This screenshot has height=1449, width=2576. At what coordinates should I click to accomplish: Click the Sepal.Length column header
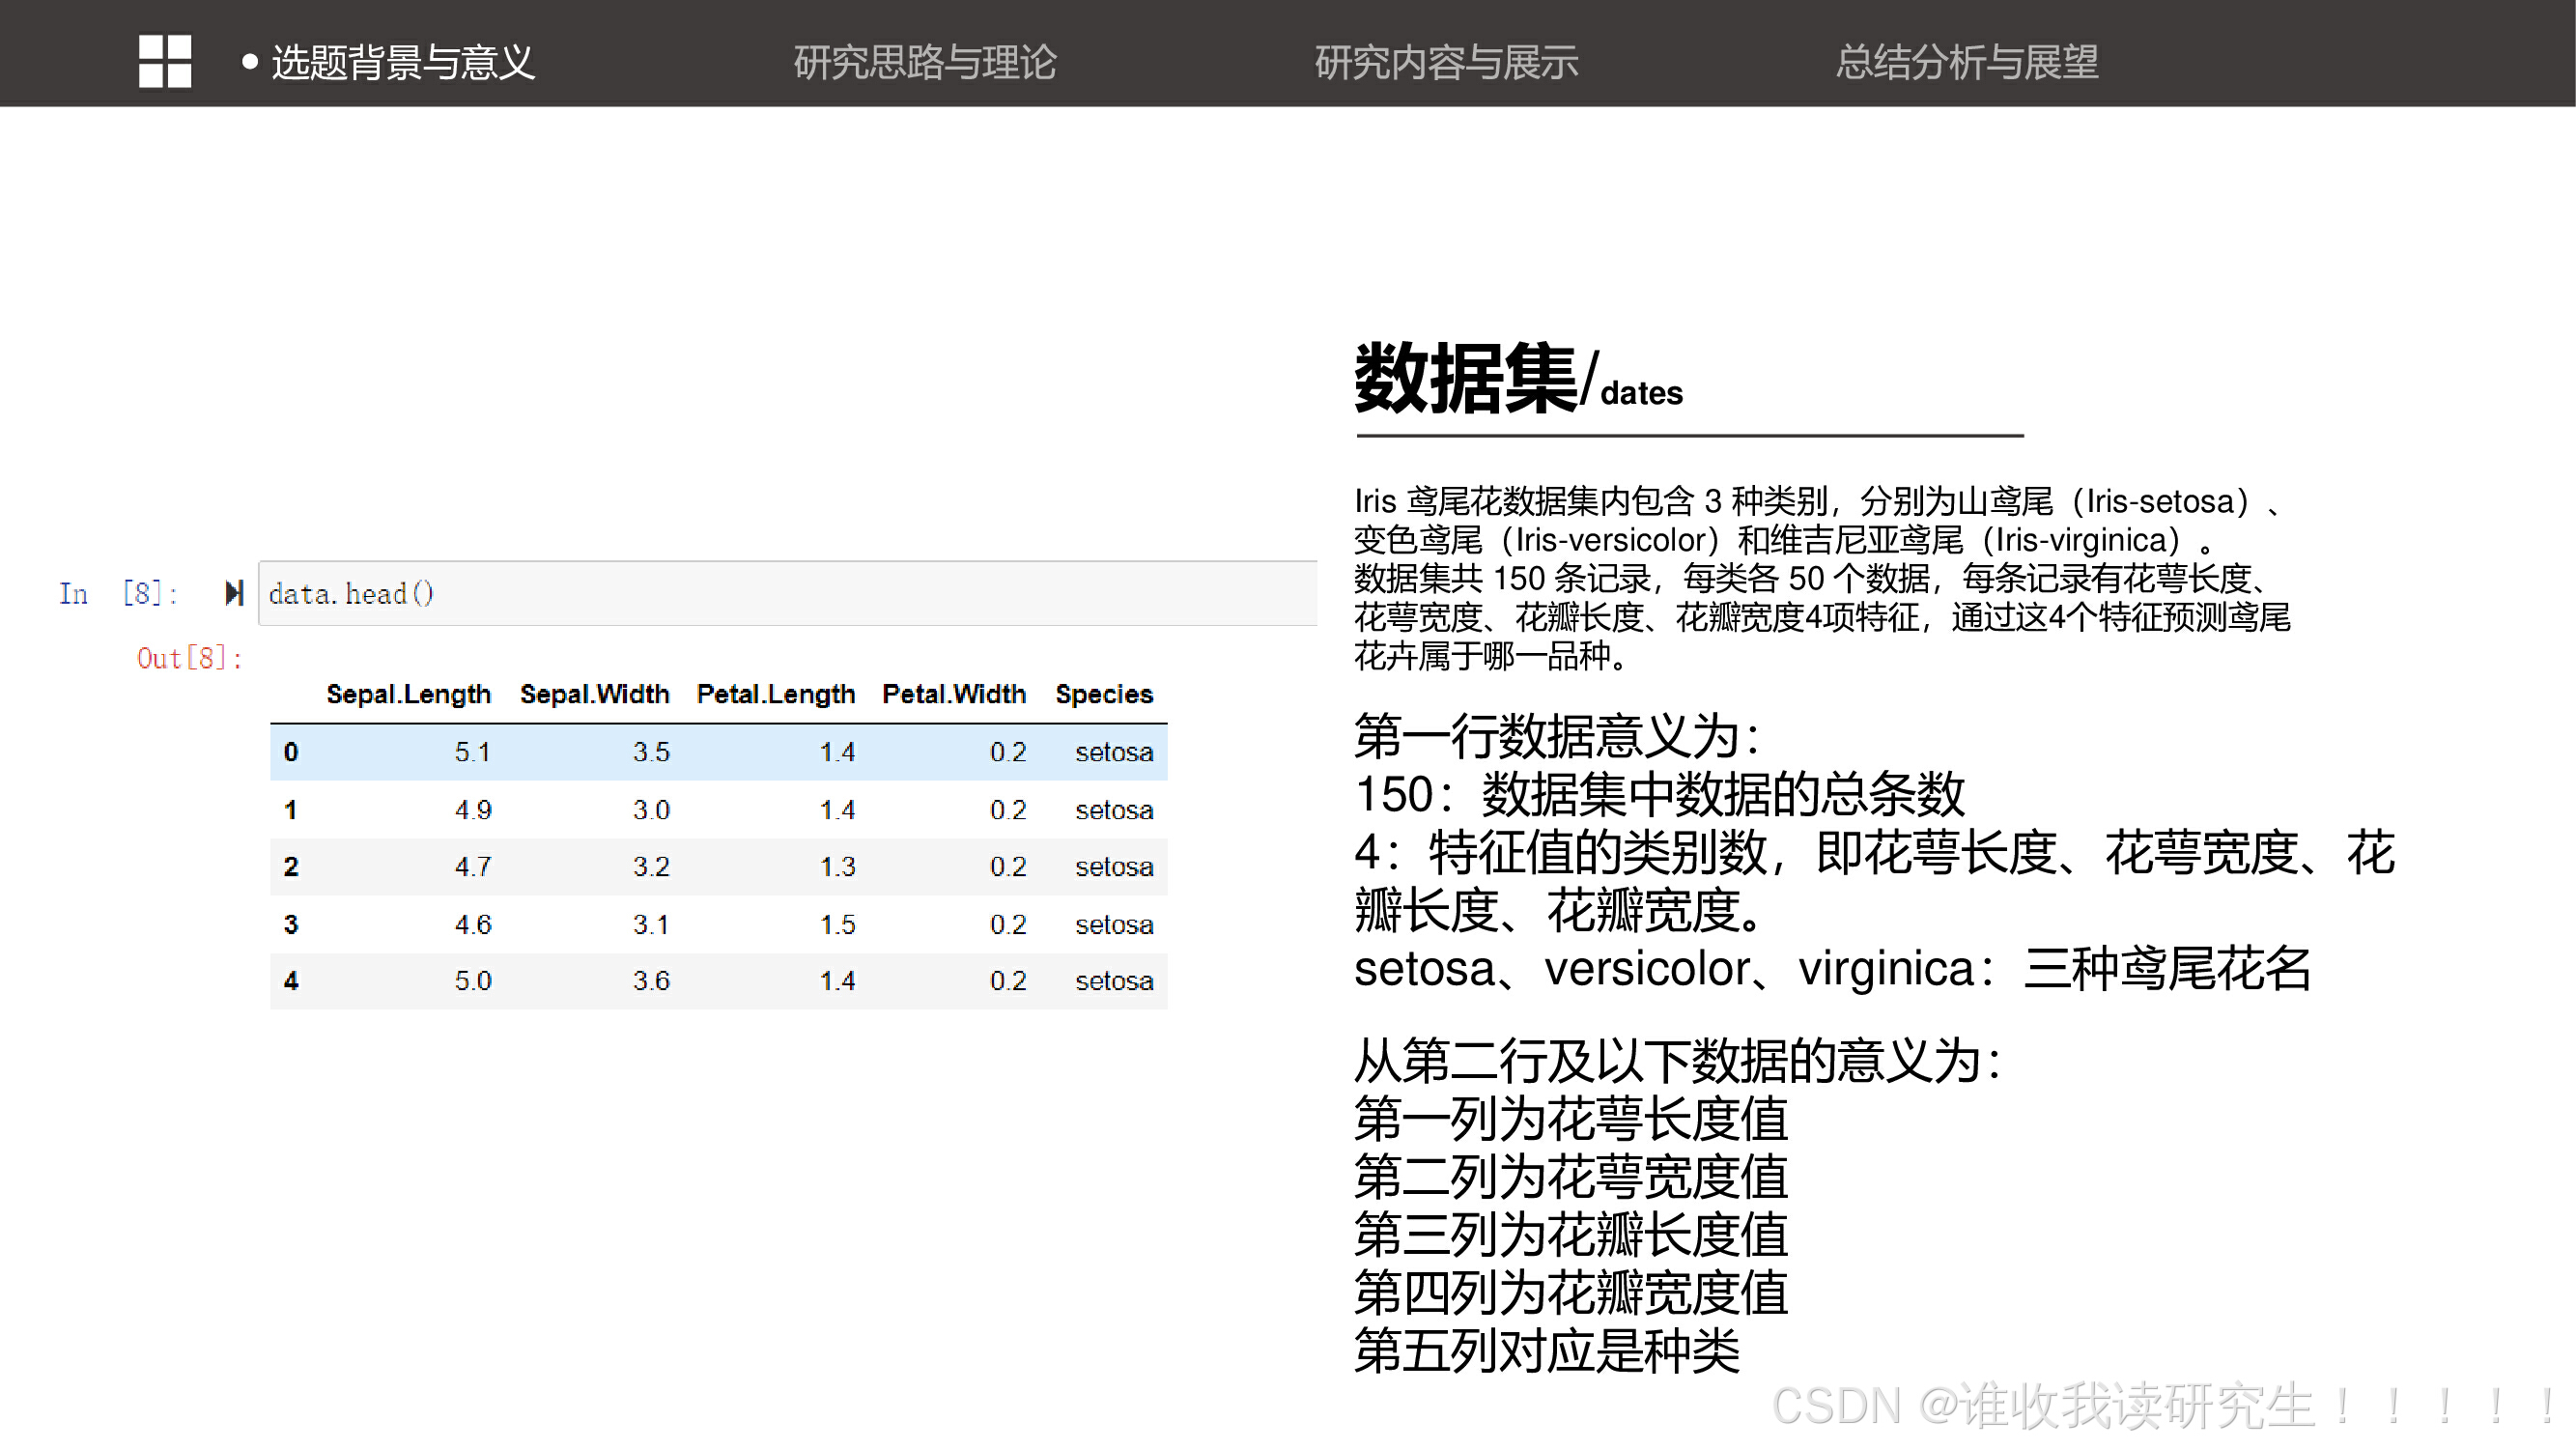coord(408,694)
